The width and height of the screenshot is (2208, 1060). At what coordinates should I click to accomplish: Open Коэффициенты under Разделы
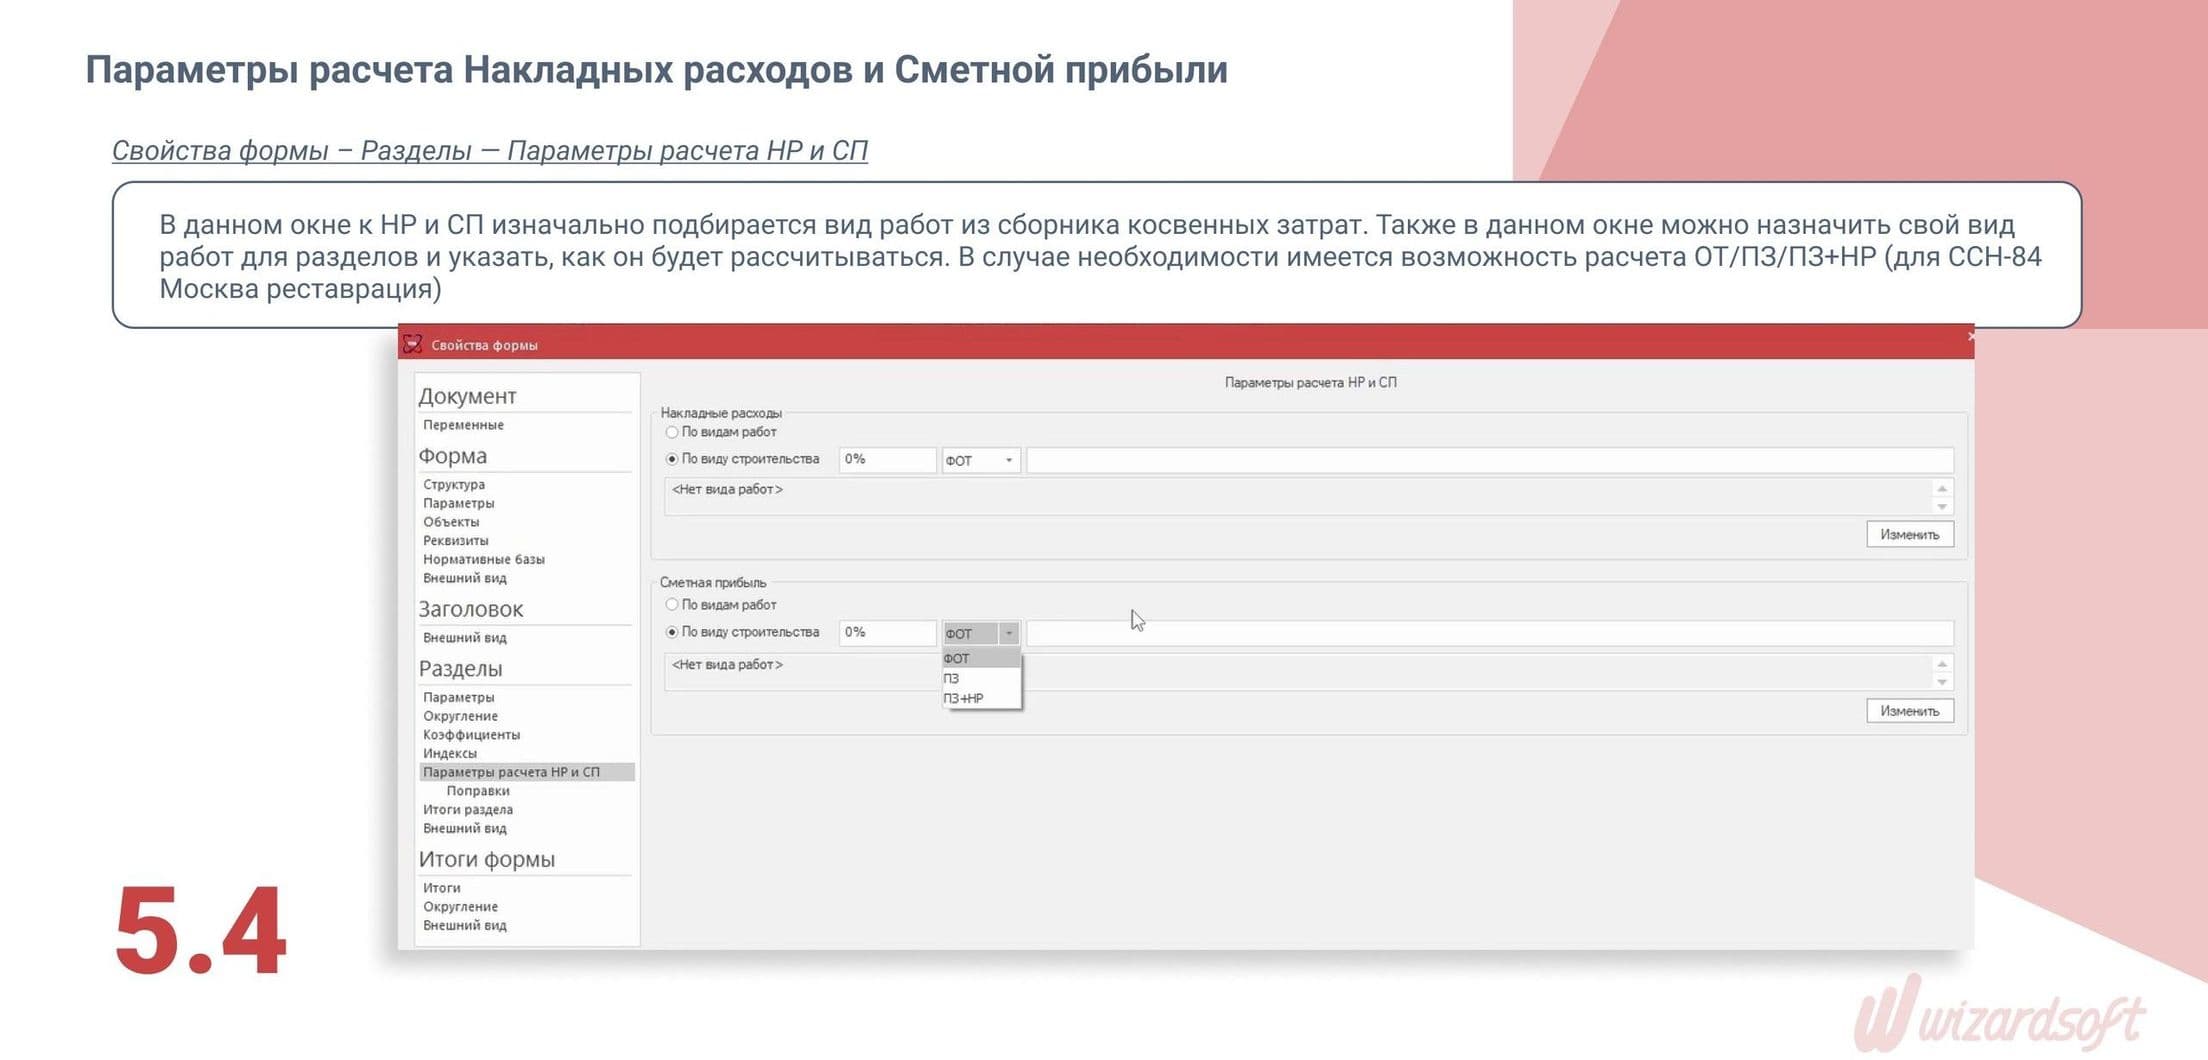click(x=471, y=735)
